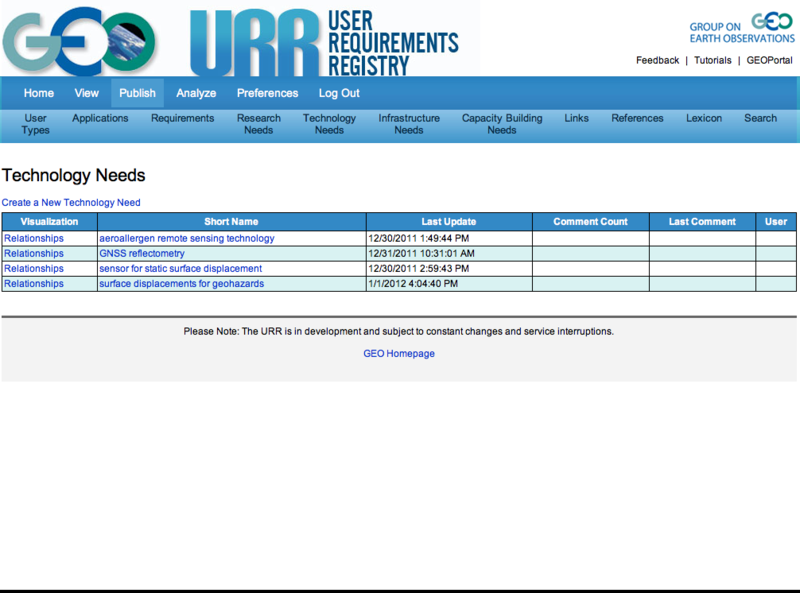Open the Publish menu
Viewport: 800px width, 593px height.
[x=137, y=93]
